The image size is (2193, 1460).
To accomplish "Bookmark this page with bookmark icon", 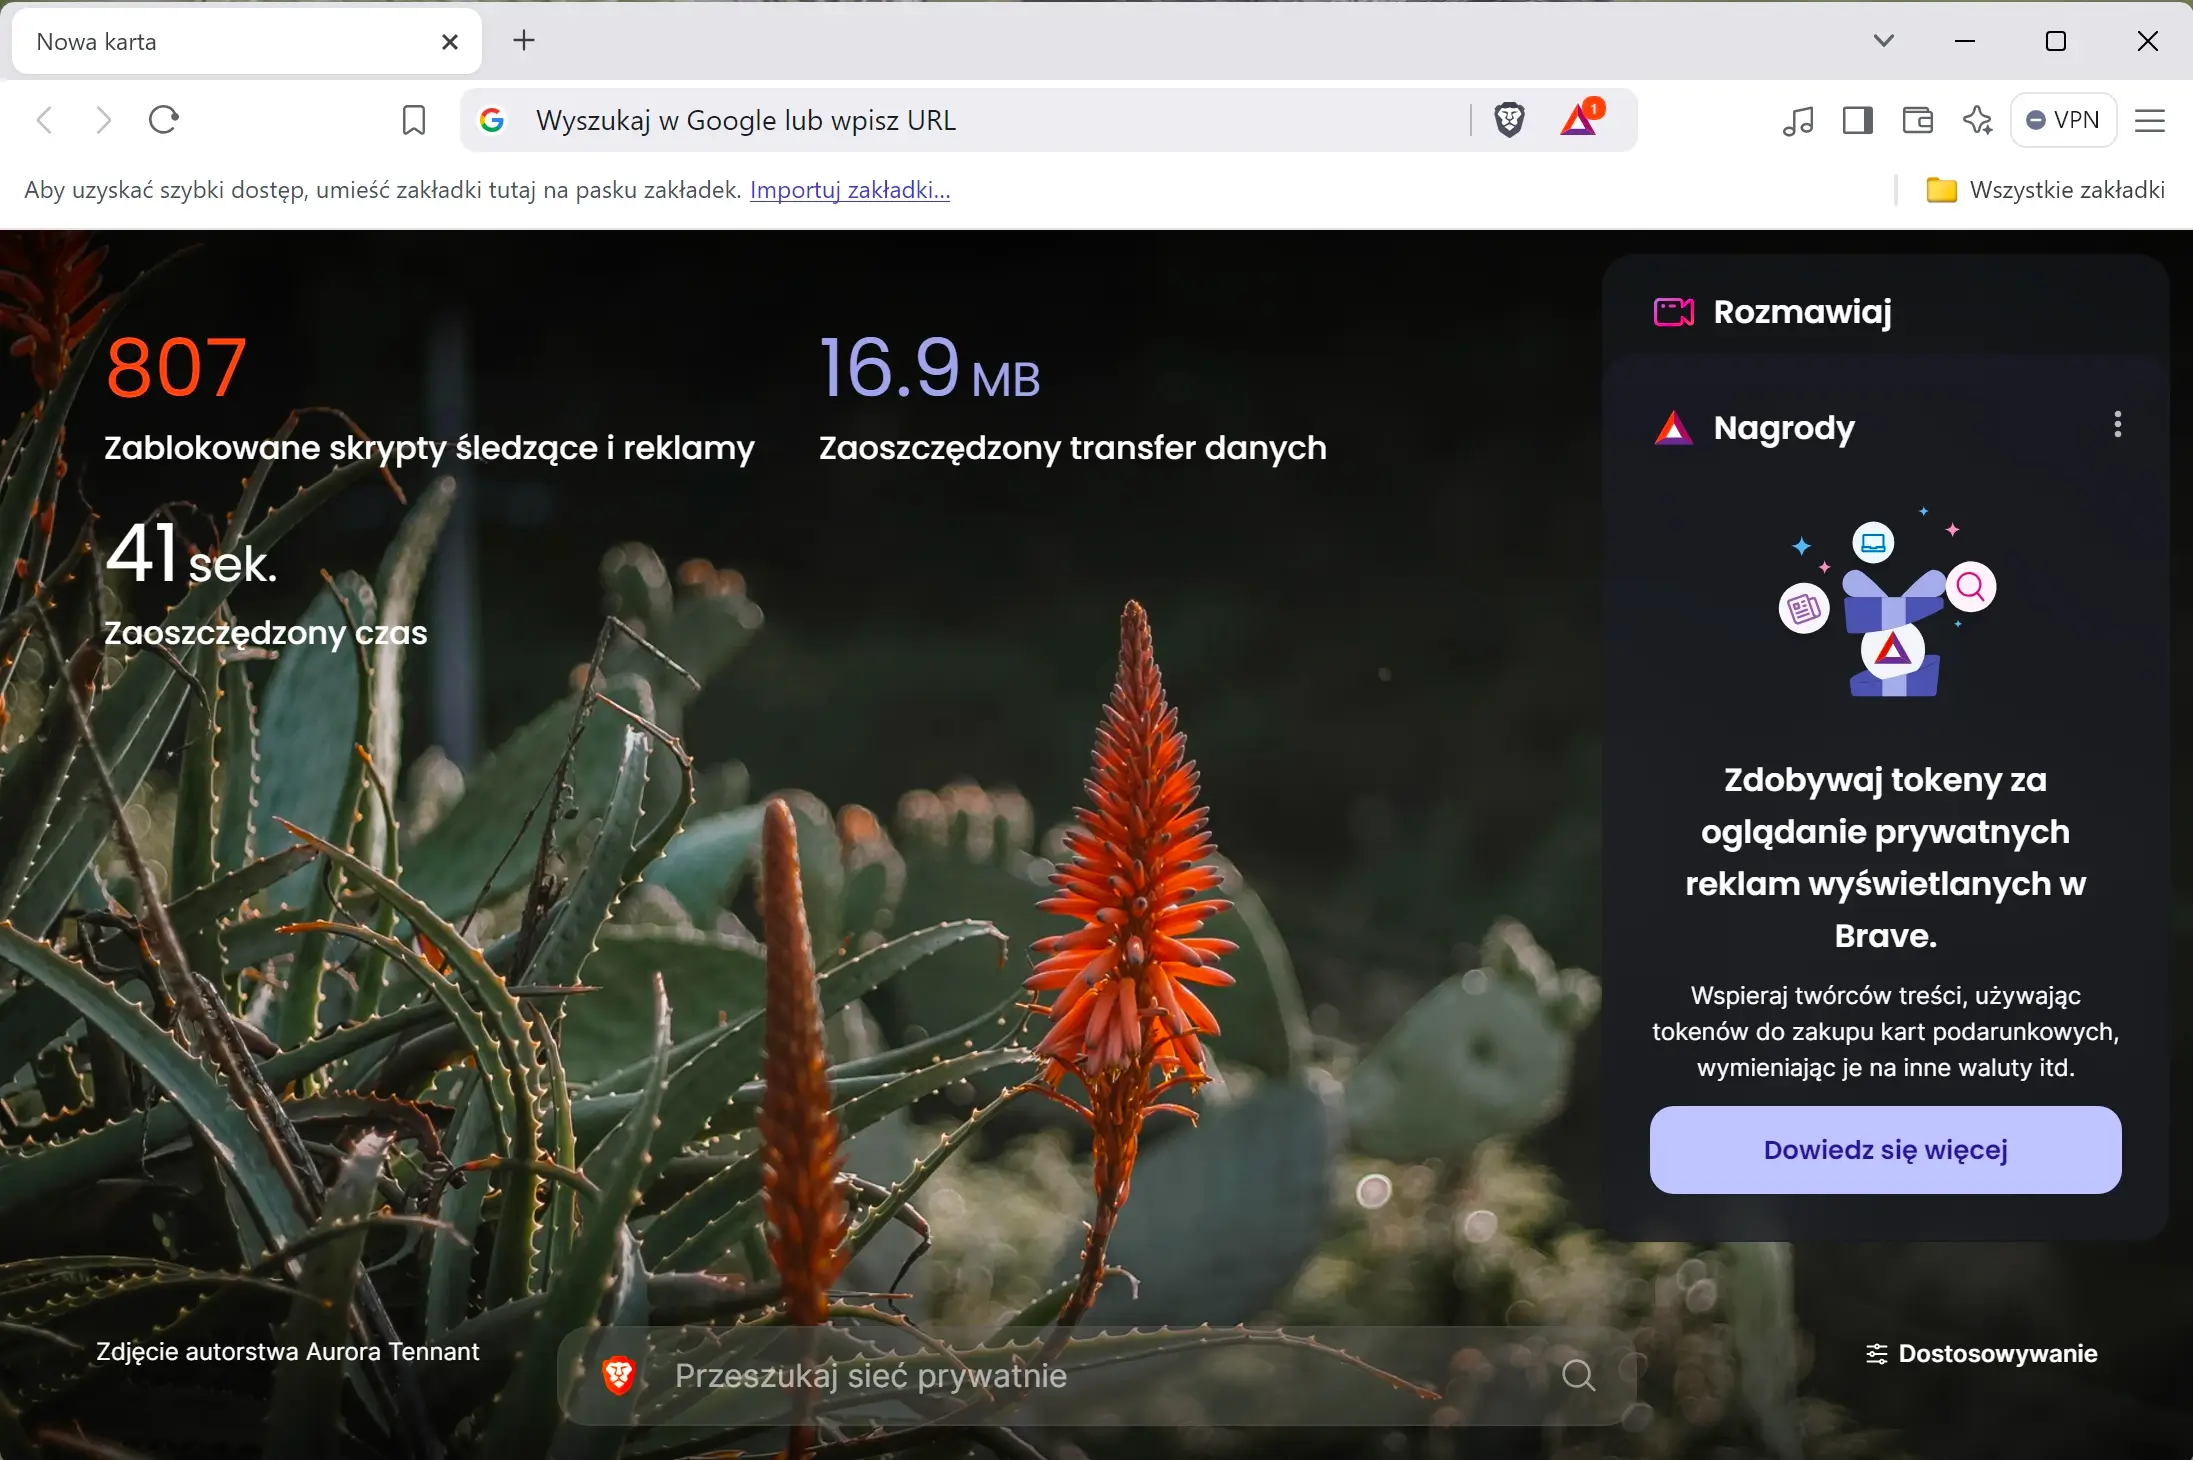I will pyautogui.click(x=413, y=121).
